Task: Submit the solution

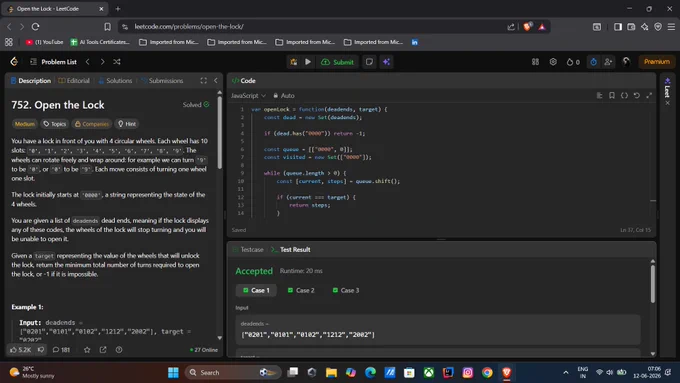Action: point(337,62)
